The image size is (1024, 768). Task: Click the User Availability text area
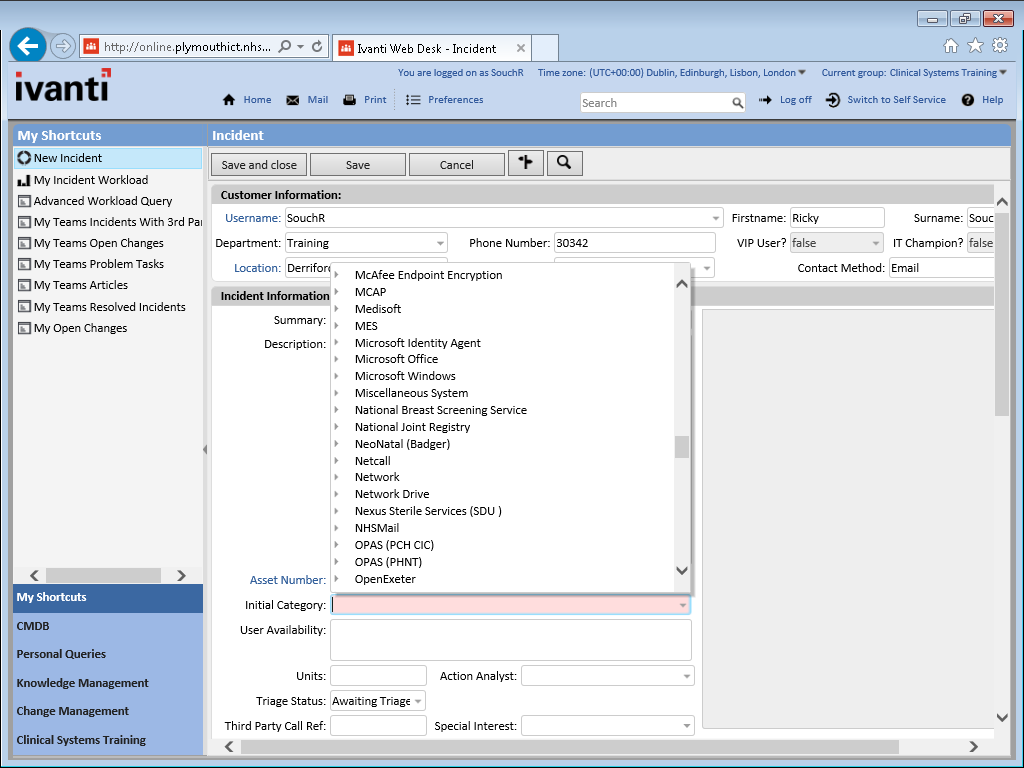[x=511, y=640]
